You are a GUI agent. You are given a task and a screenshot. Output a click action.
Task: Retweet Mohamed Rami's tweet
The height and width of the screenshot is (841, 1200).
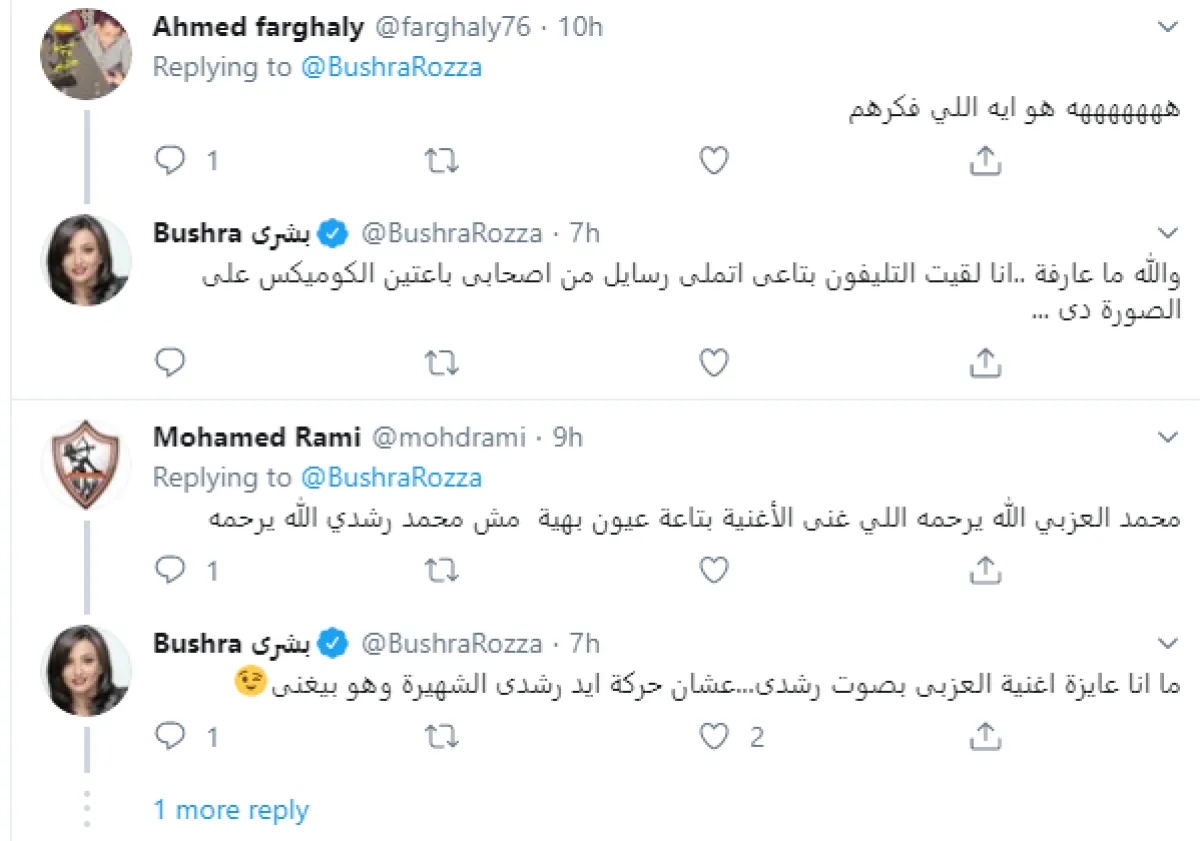442,570
